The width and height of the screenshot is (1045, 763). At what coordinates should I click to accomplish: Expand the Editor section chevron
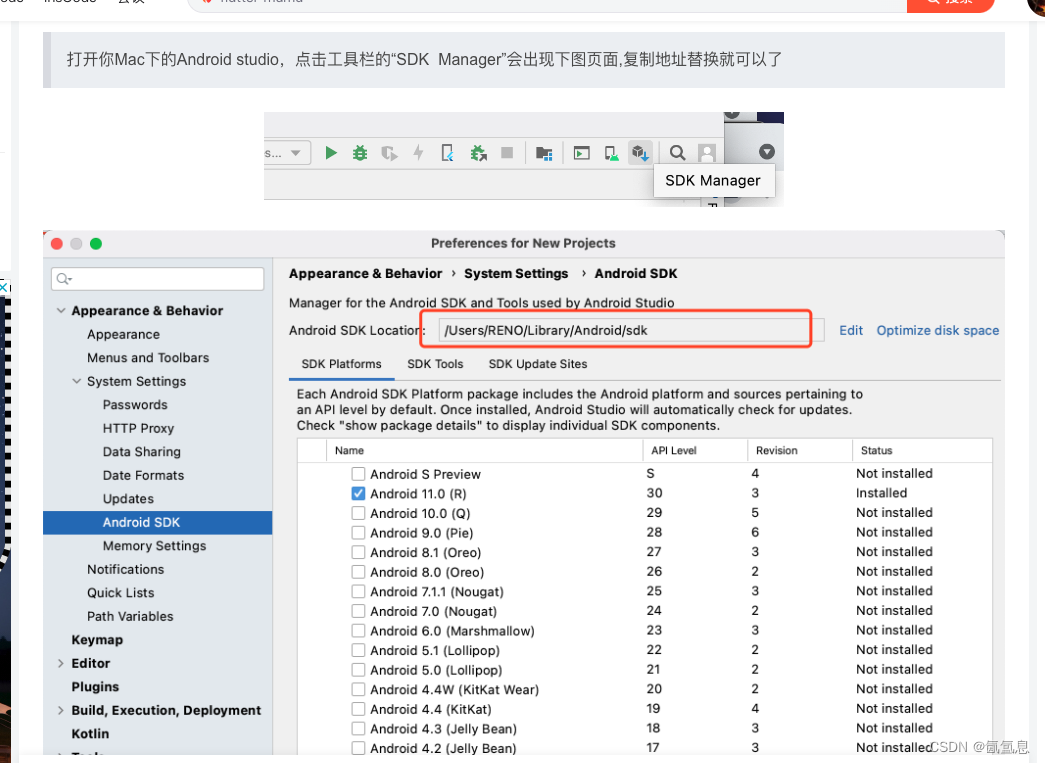tap(61, 663)
